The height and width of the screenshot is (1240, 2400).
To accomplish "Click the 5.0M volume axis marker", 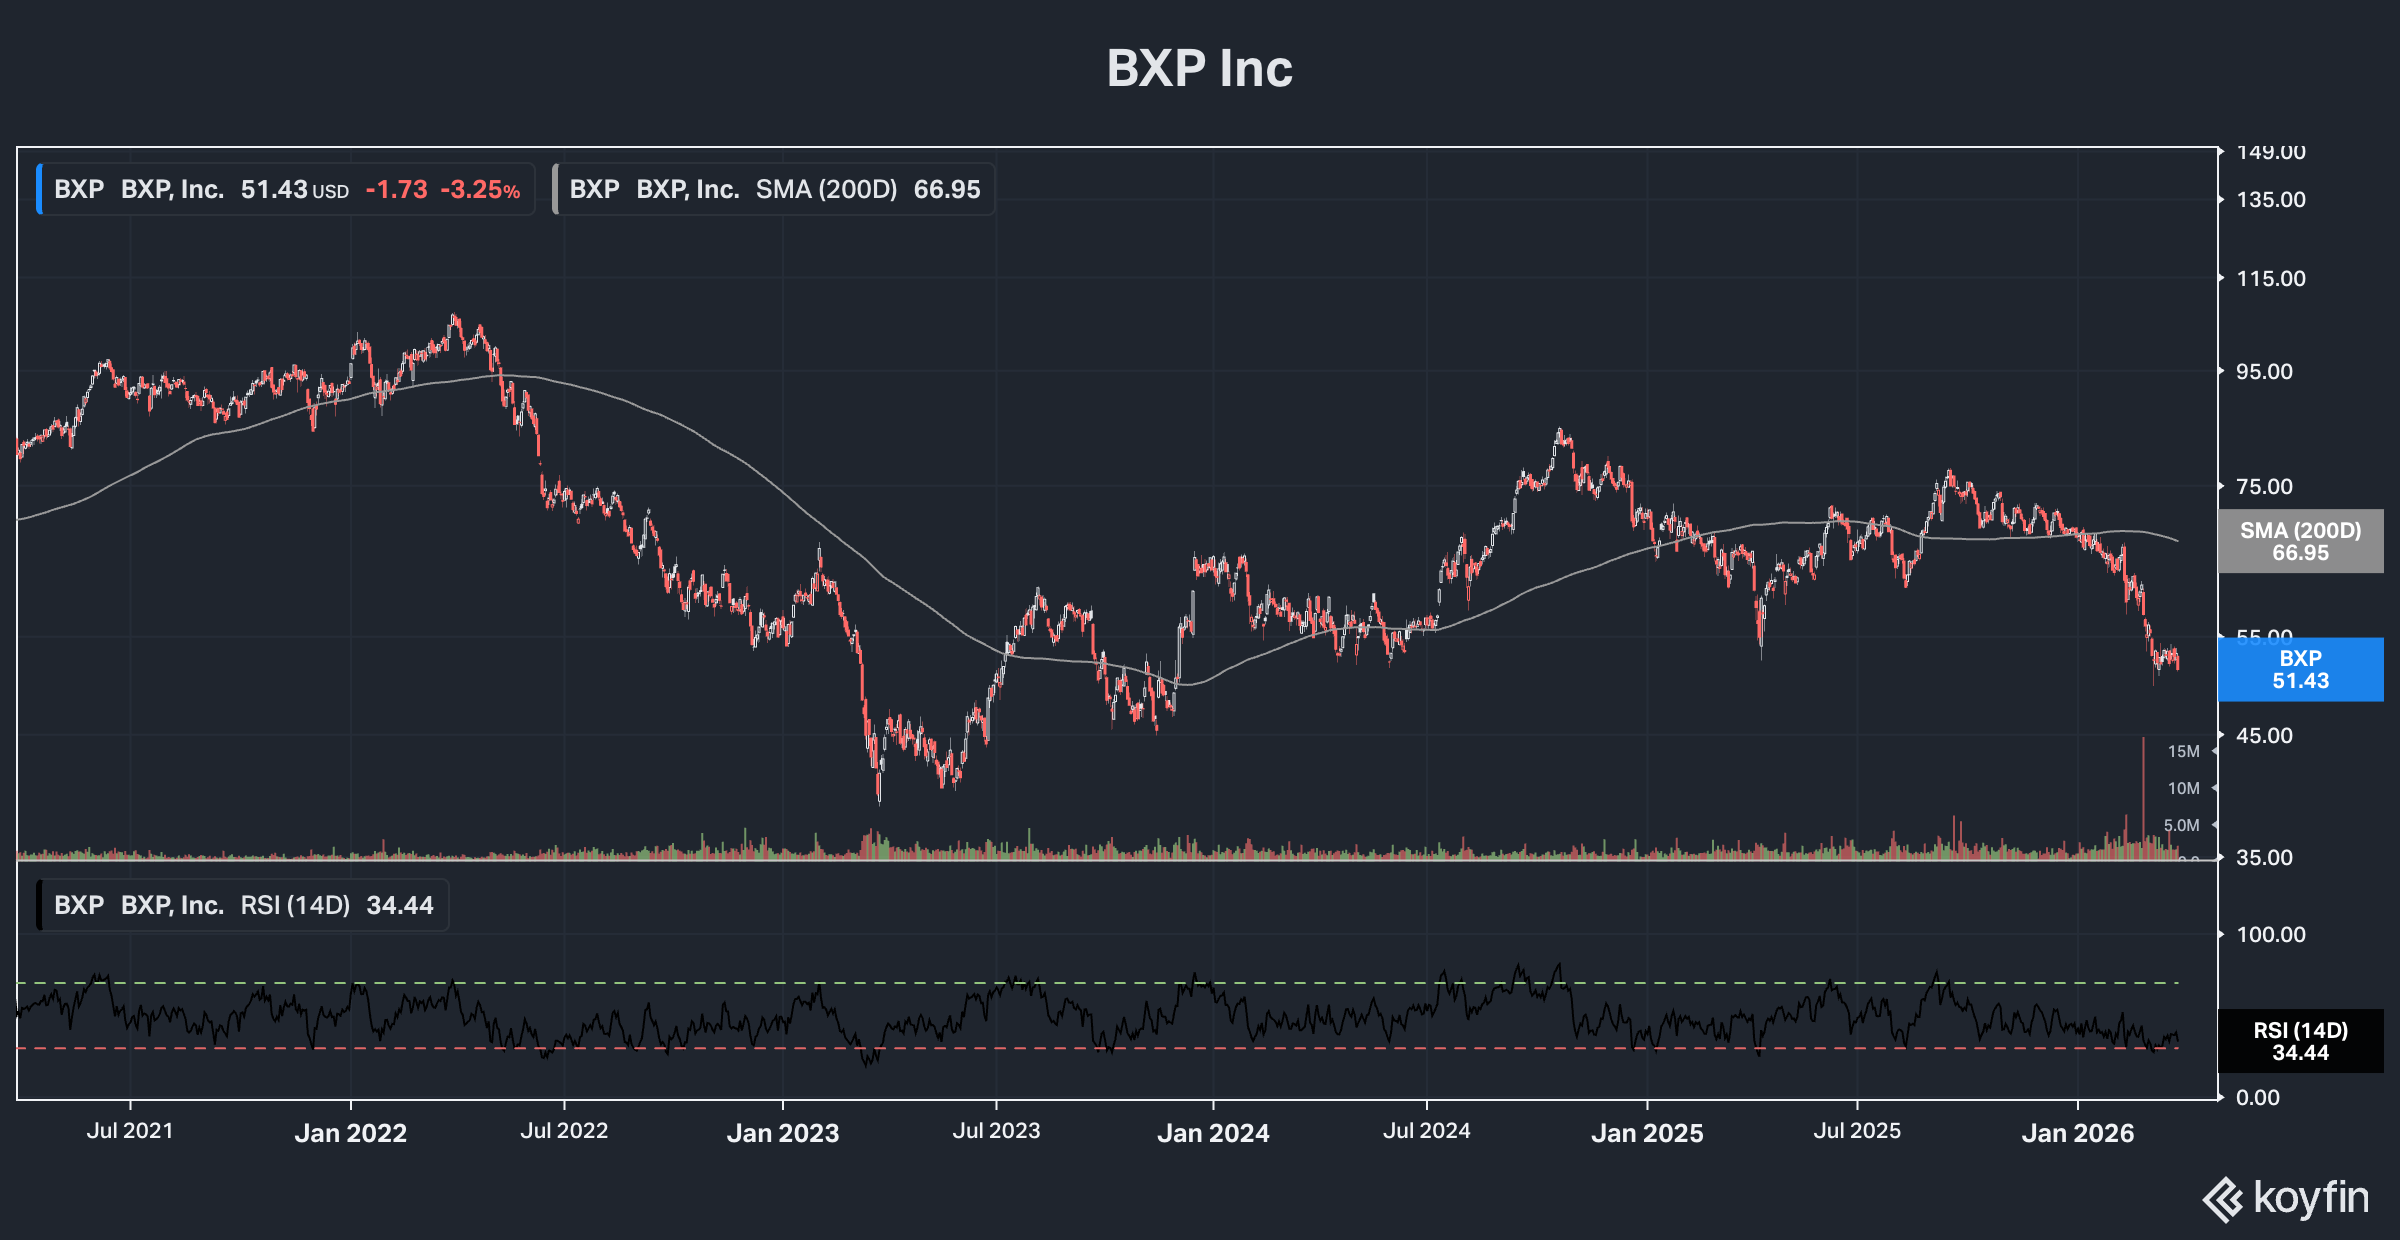I will pyautogui.click(x=2182, y=825).
